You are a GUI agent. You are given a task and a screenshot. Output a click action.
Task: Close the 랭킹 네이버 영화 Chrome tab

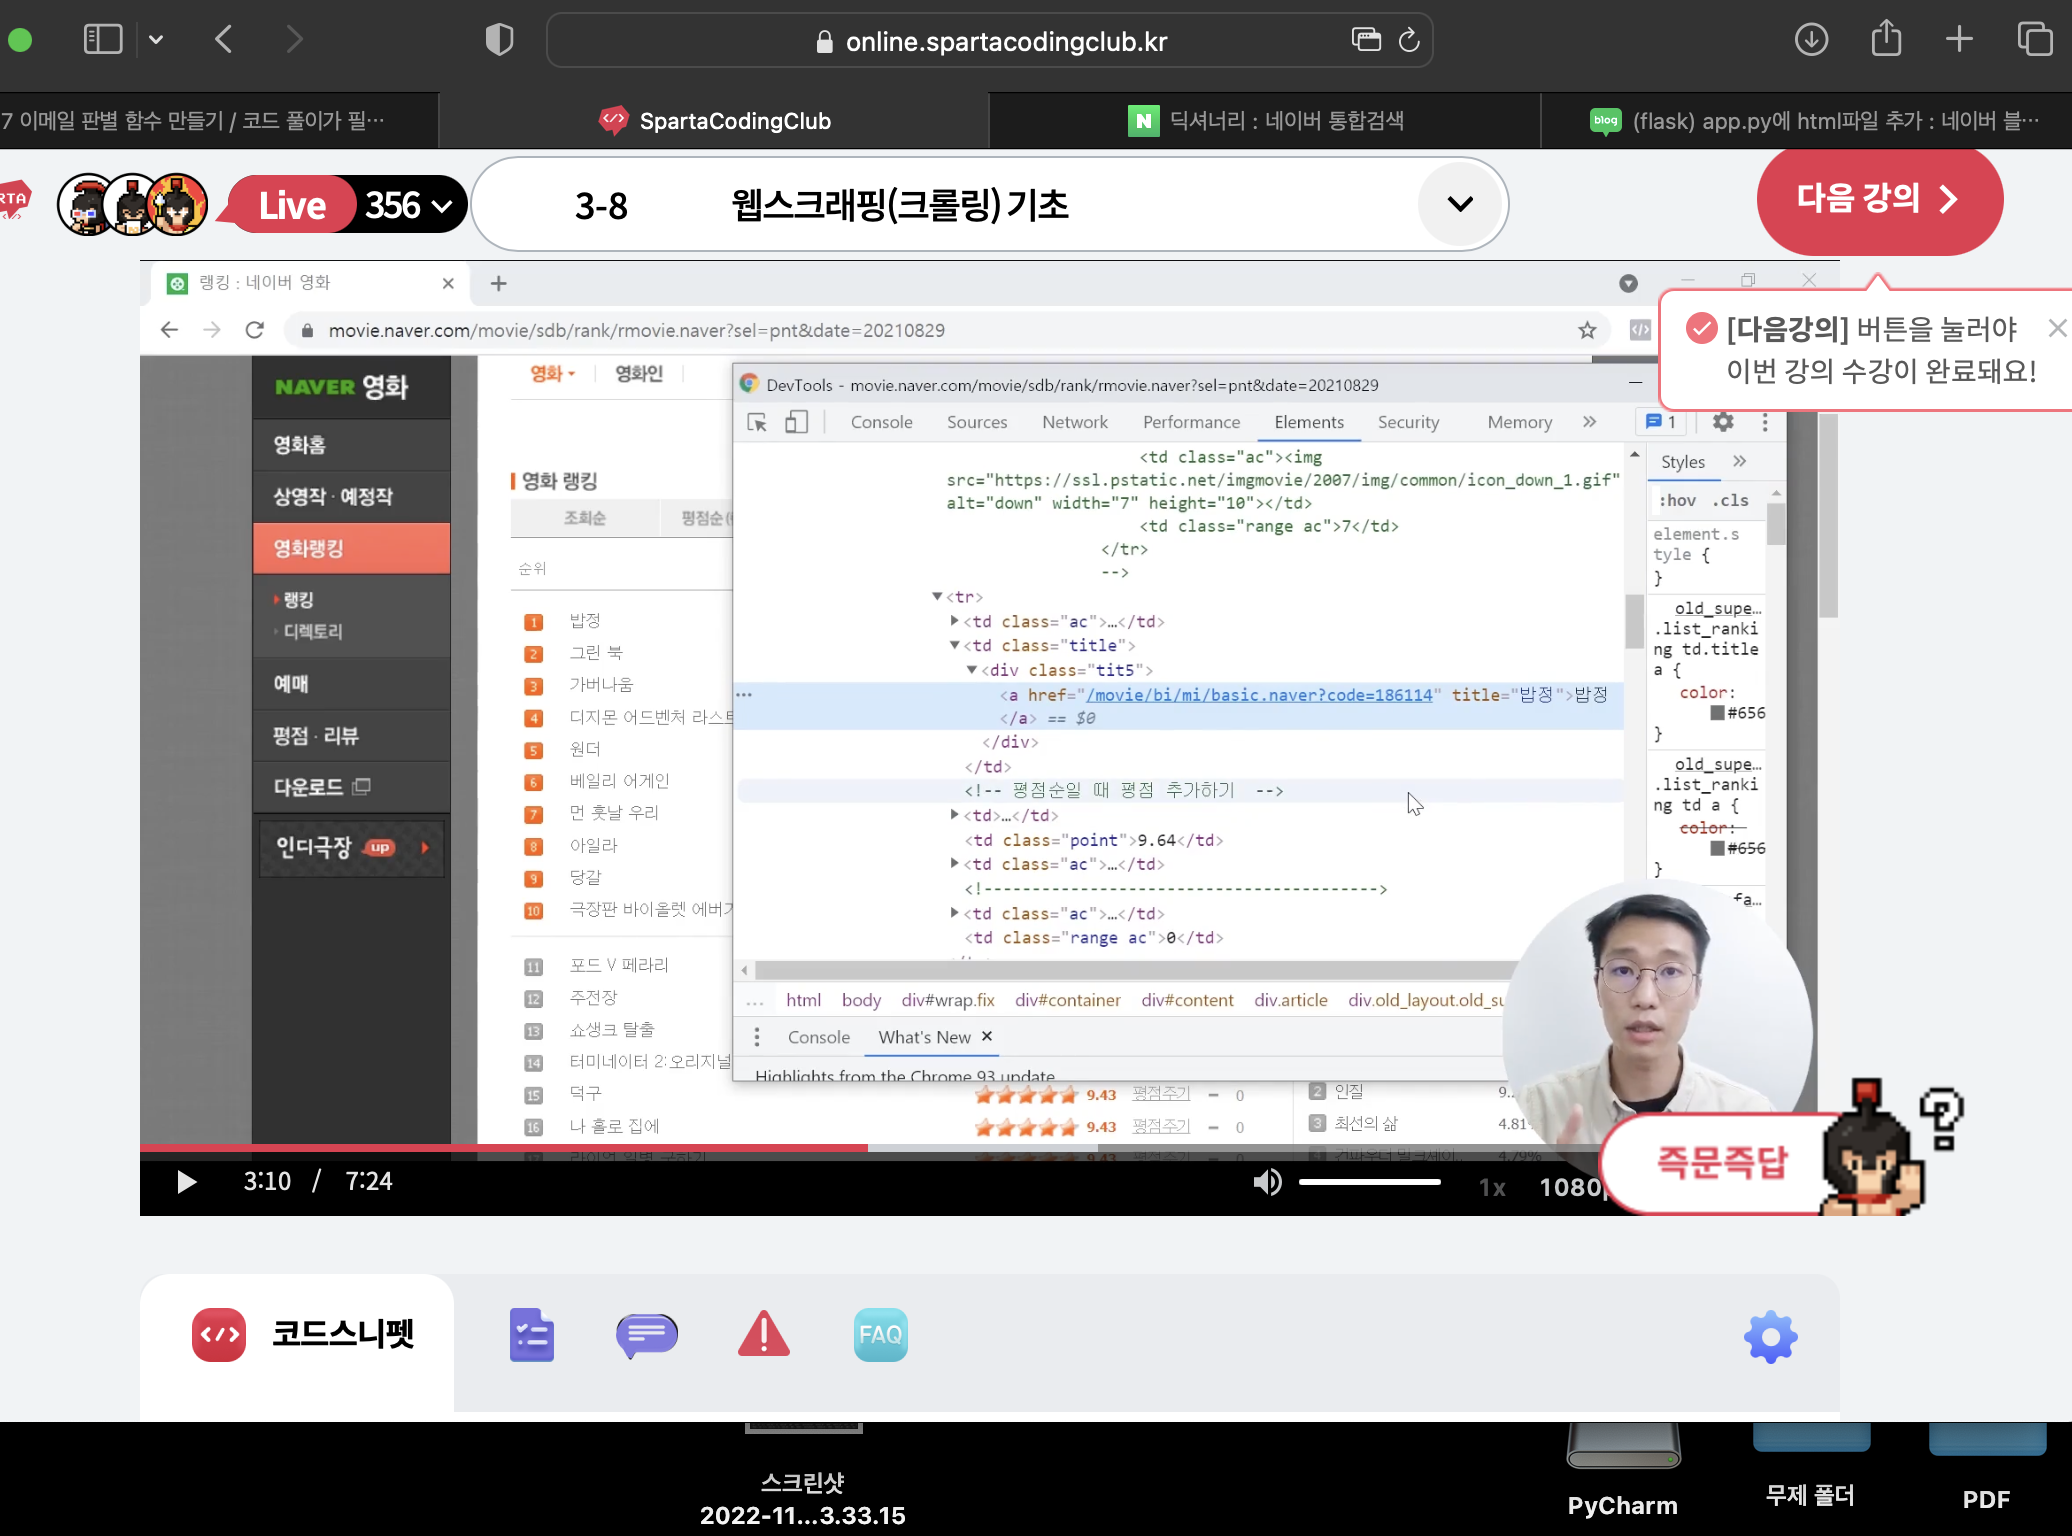point(448,283)
